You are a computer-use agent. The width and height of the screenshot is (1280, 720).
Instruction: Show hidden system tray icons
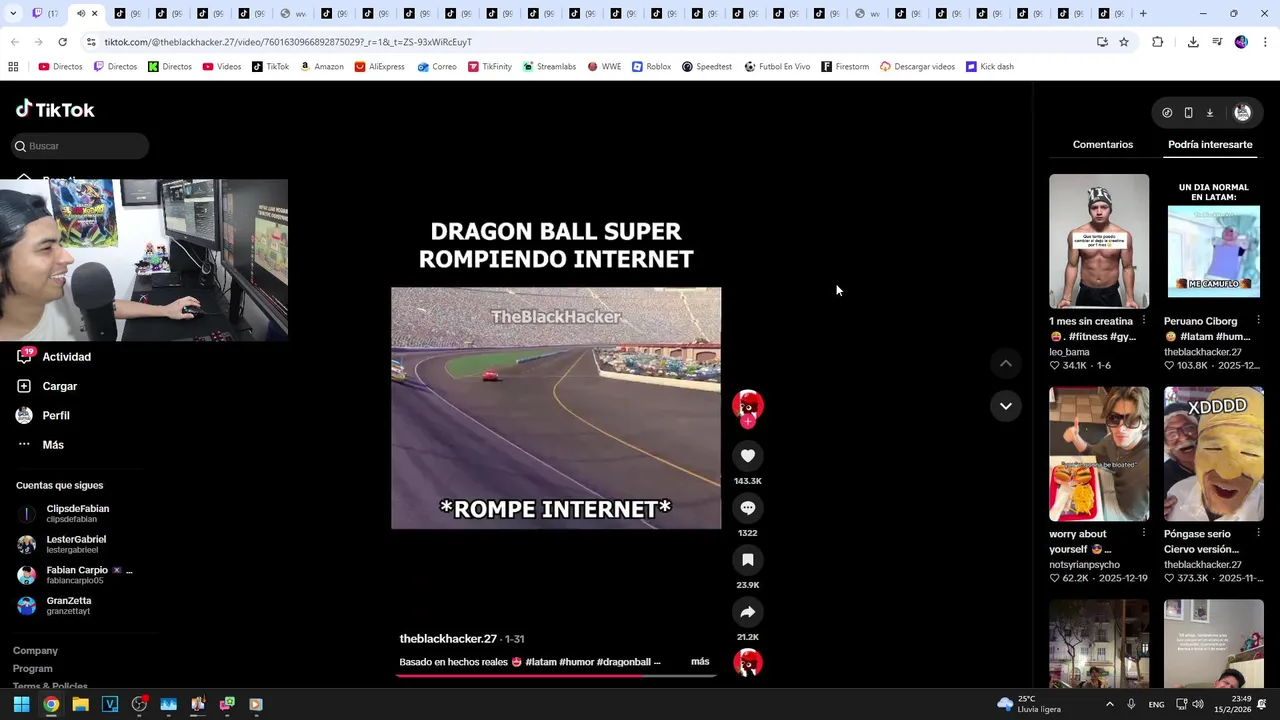click(1109, 704)
